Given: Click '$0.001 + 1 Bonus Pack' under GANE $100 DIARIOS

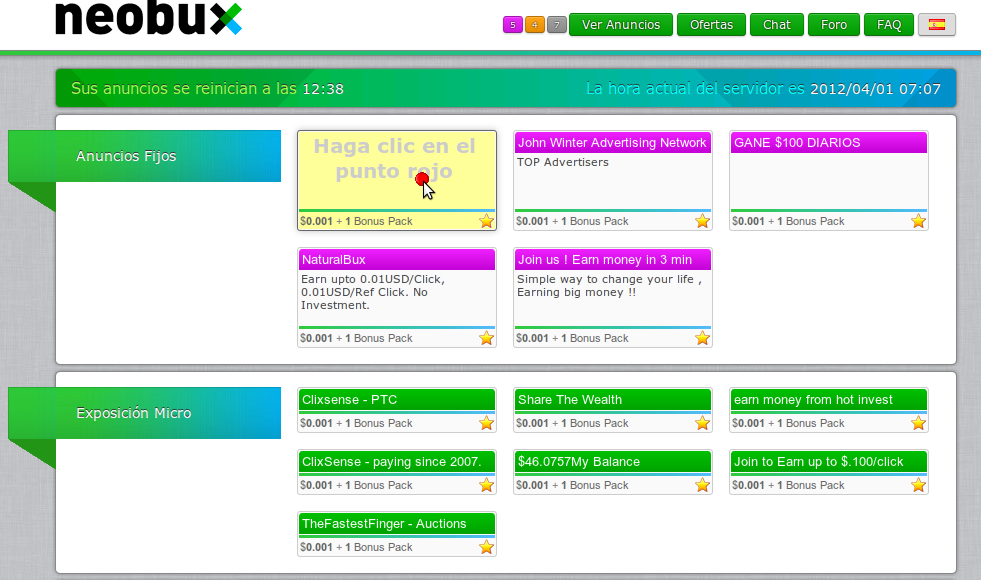Looking at the screenshot, I should pyautogui.click(x=788, y=221).
